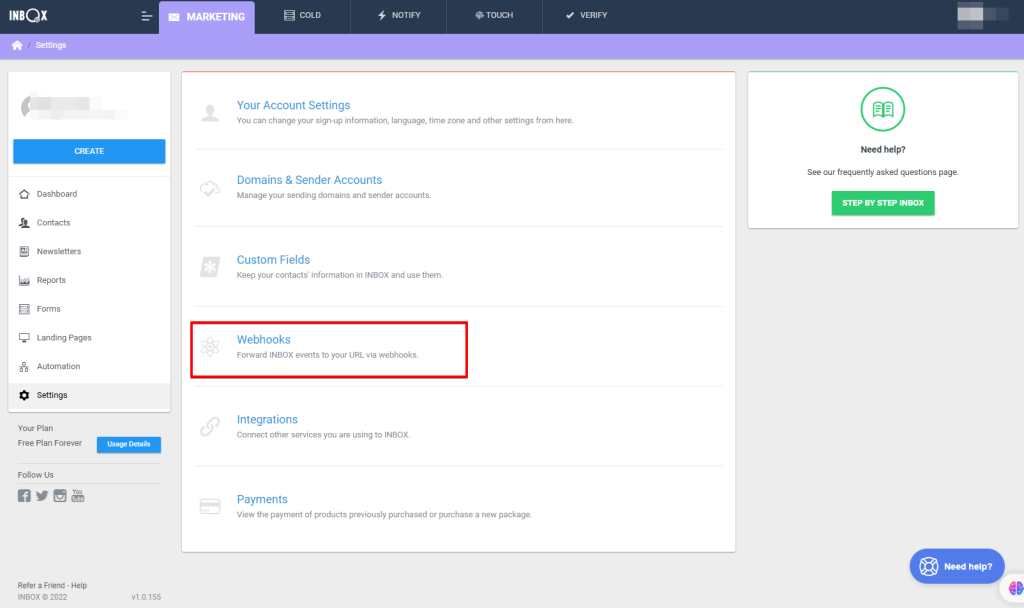Open Domains & Sender Accounts settings
The image size is (1024, 608).
[x=309, y=180]
